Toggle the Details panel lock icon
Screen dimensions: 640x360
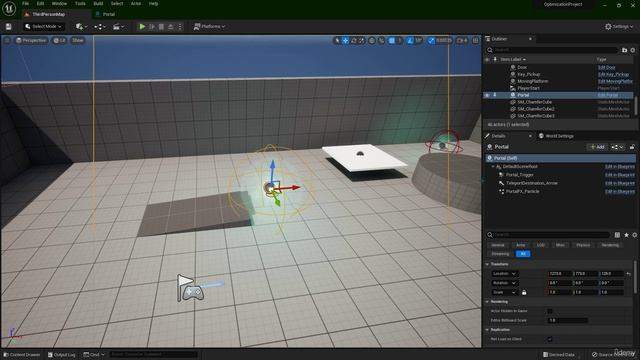(x=632, y=147)
